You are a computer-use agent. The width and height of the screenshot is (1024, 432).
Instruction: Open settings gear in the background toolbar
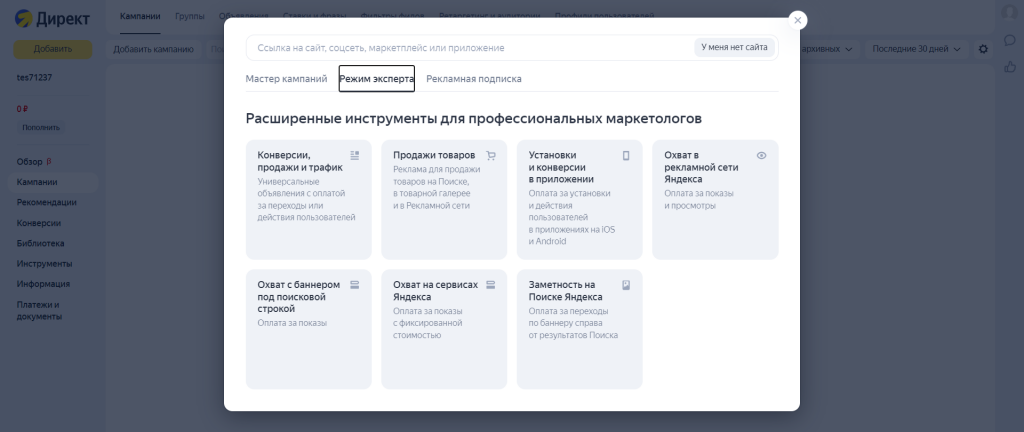coord(983,49)
